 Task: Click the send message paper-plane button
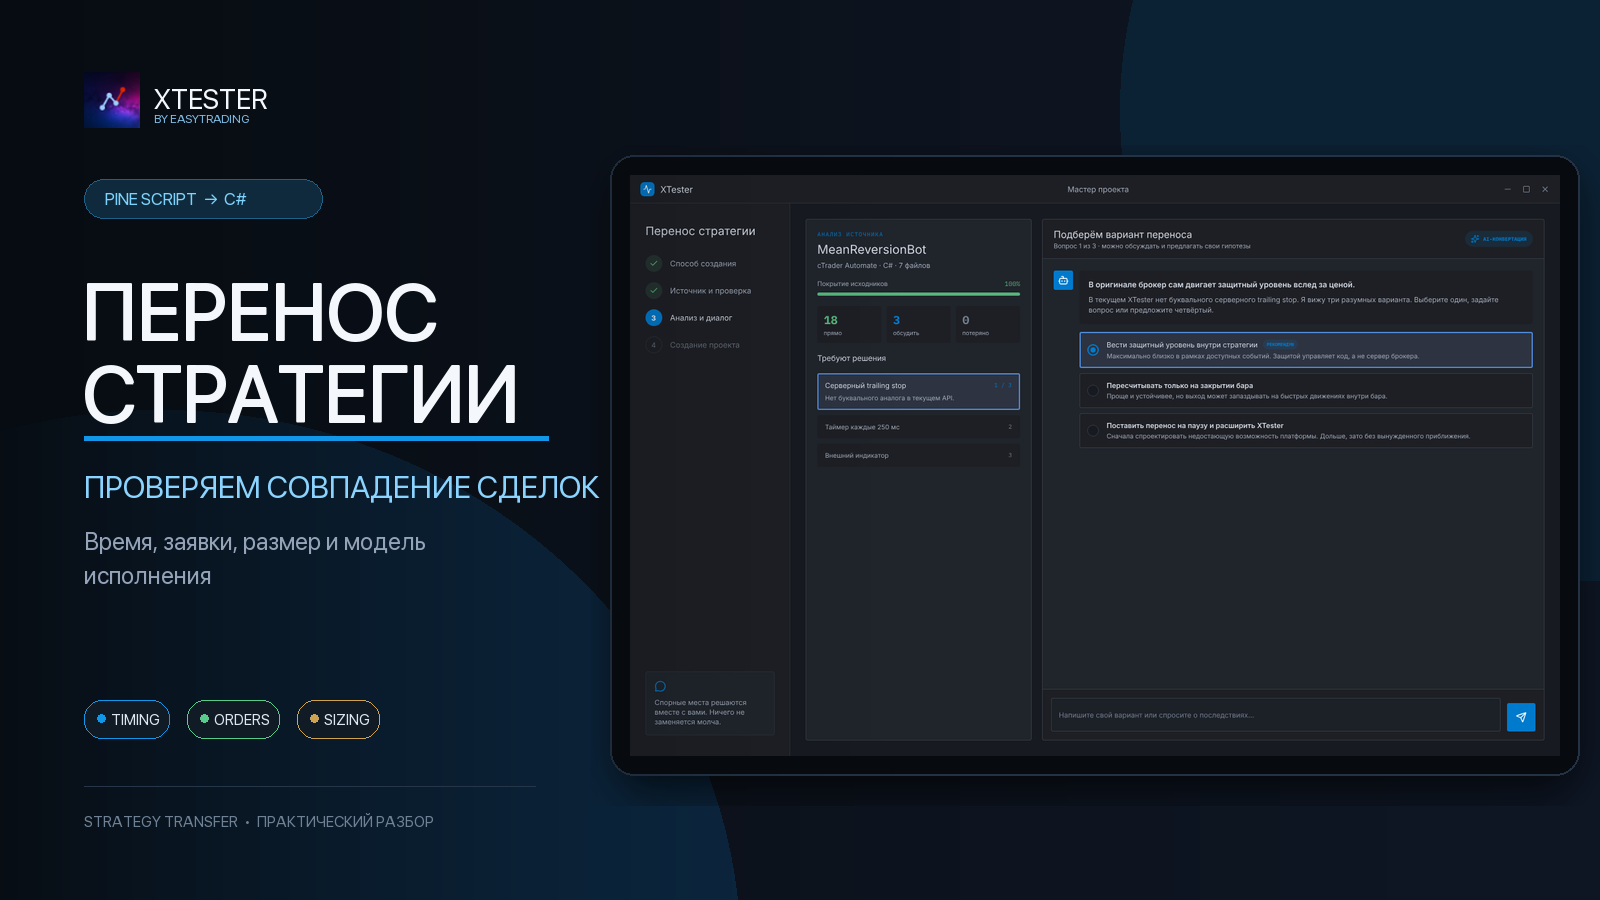click(x=1521, y=717)
